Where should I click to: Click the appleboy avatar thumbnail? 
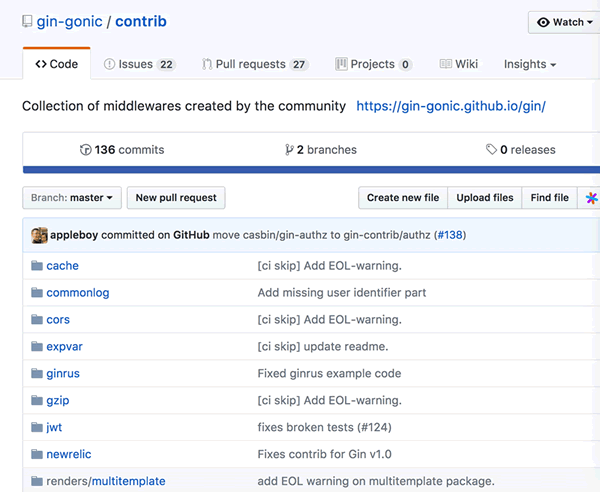pyautogui.click(x=39, y=235)
